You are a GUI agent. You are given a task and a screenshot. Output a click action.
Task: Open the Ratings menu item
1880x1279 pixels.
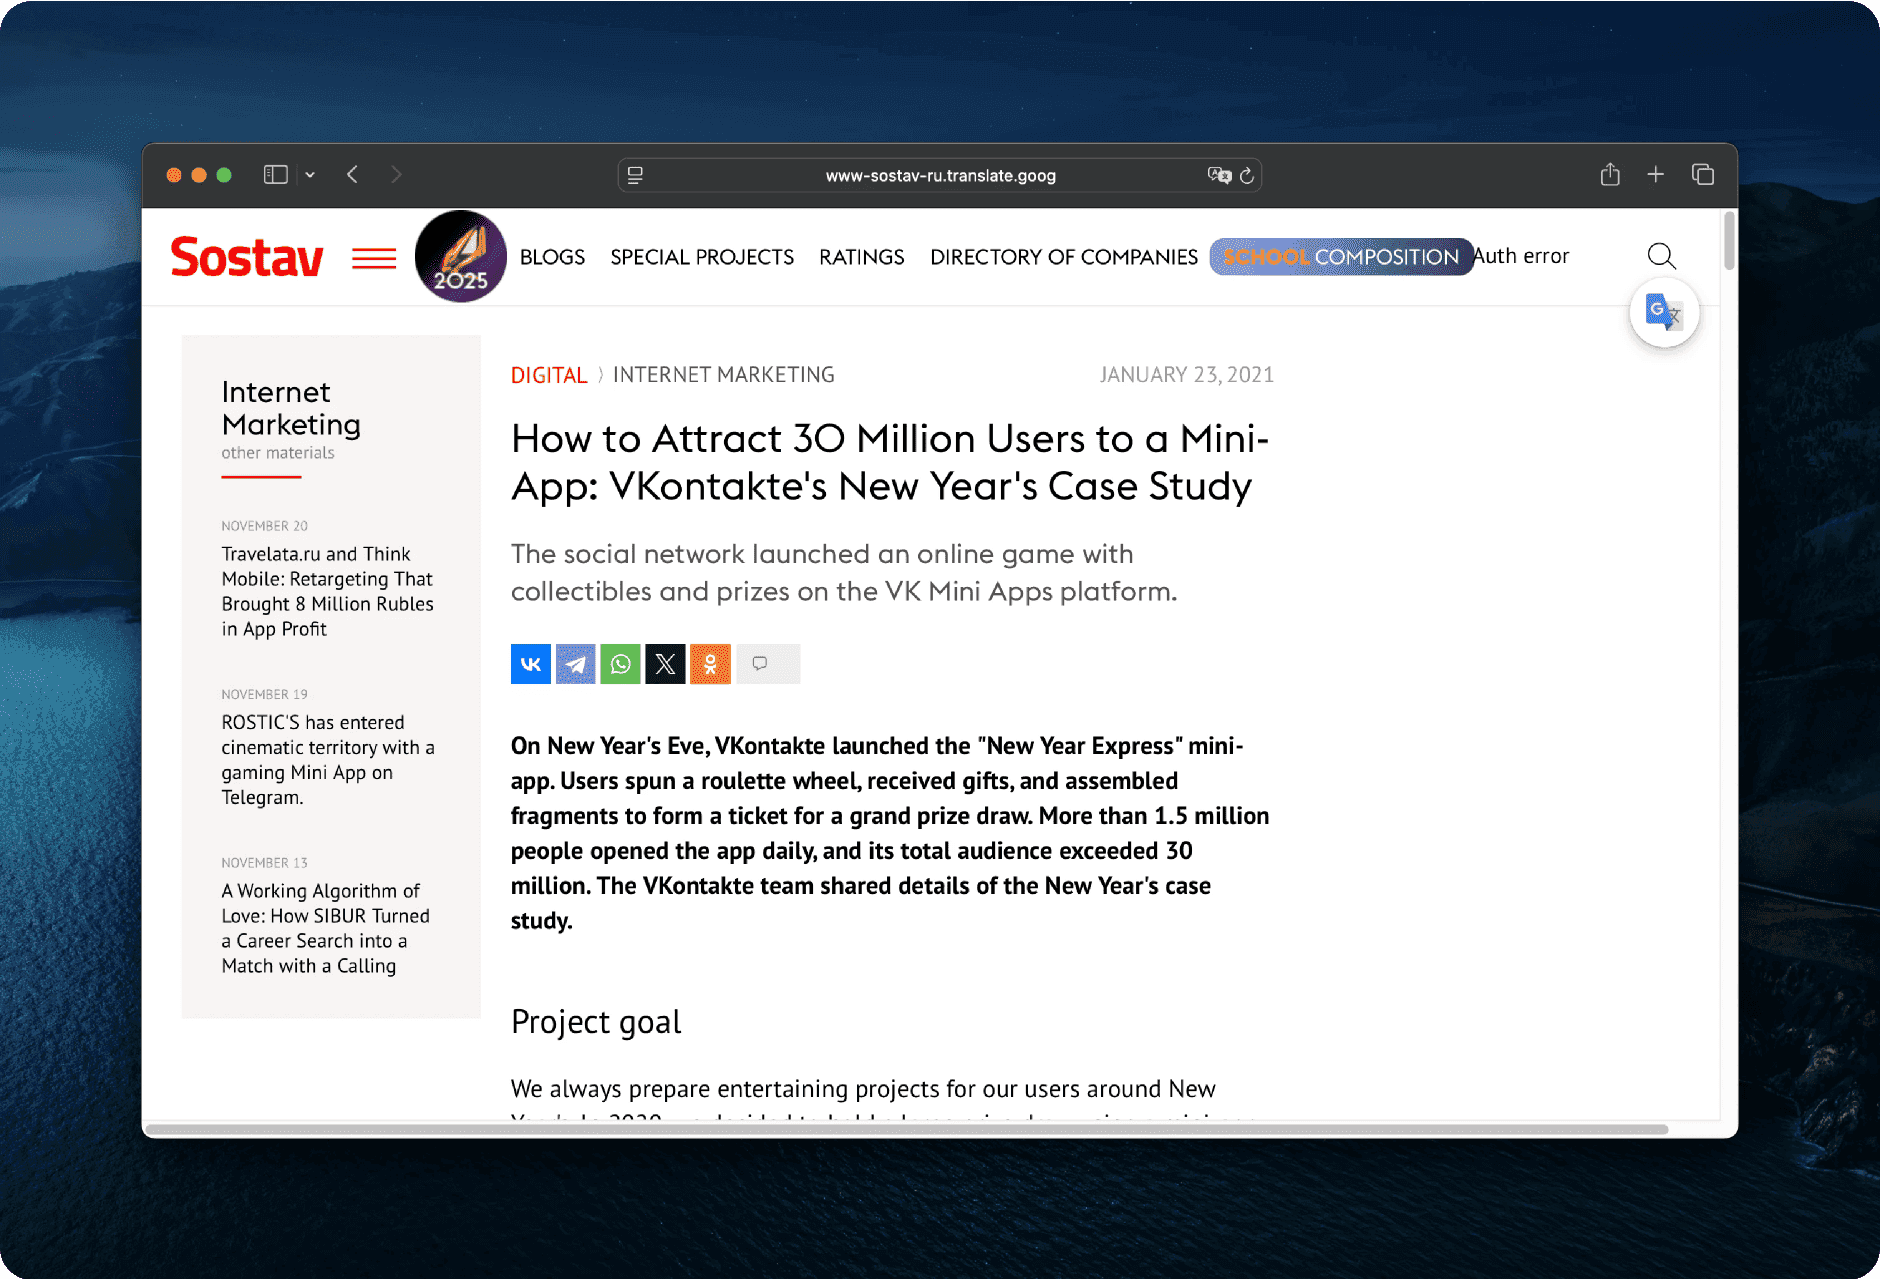(862, 257)
